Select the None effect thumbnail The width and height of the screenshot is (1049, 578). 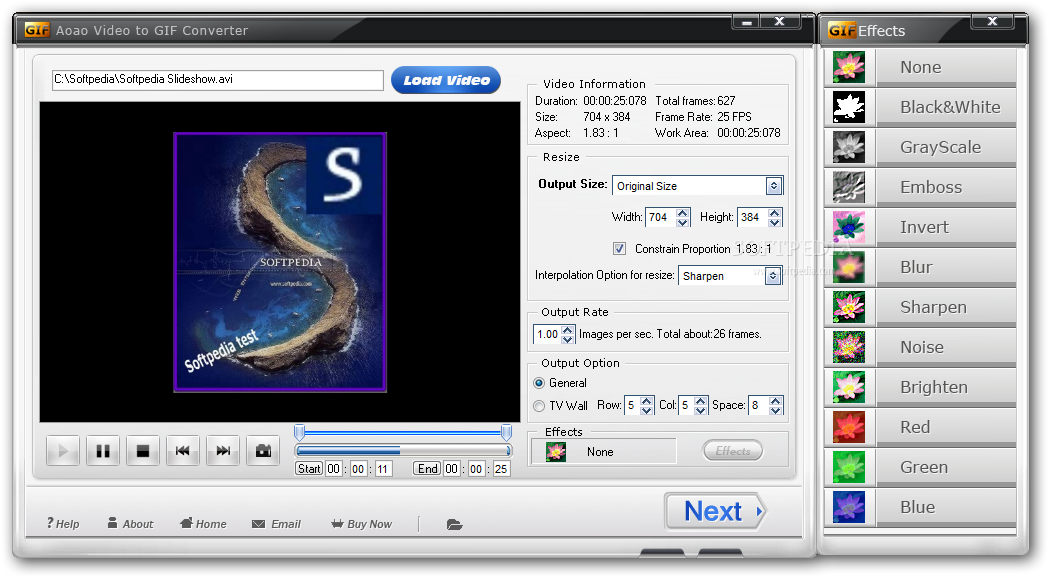849,67
